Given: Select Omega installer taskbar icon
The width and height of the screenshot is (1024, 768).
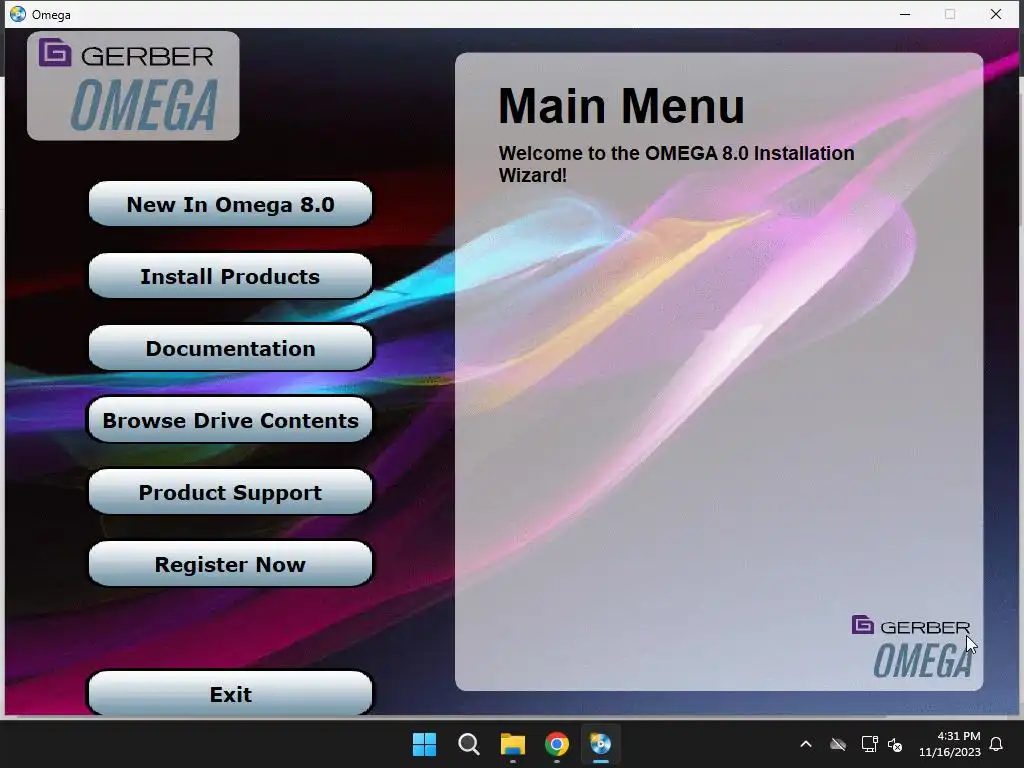Looking at the screenshot, I should (x=600, y=744).
